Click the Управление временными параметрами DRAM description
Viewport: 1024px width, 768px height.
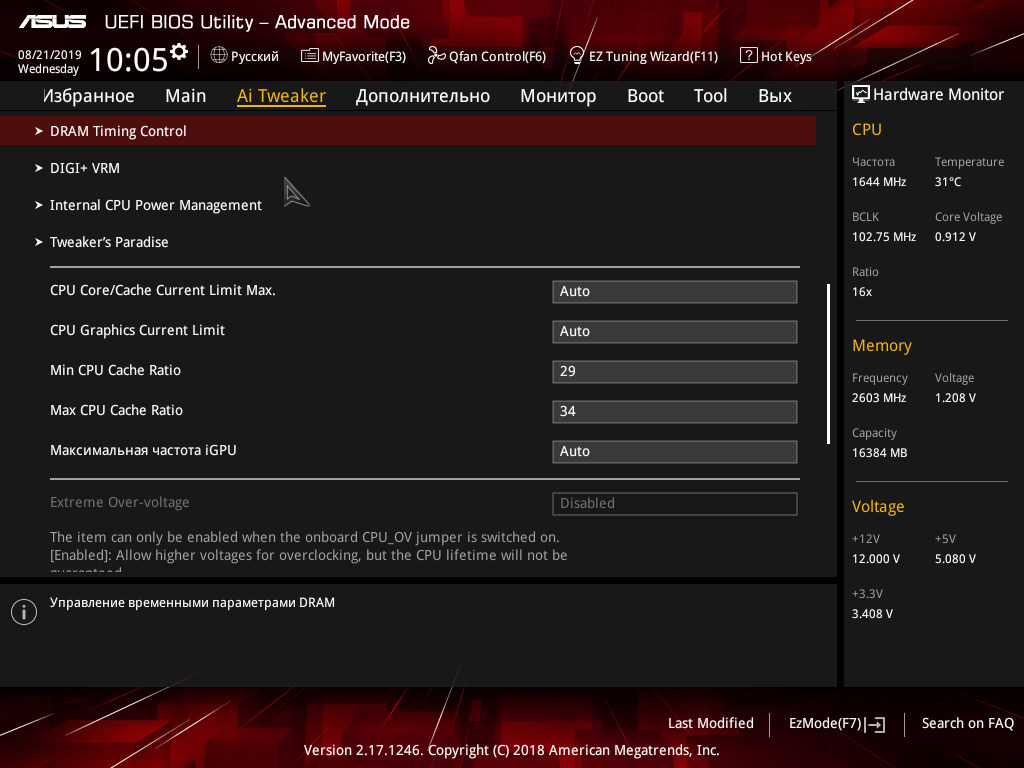point(192,603)
